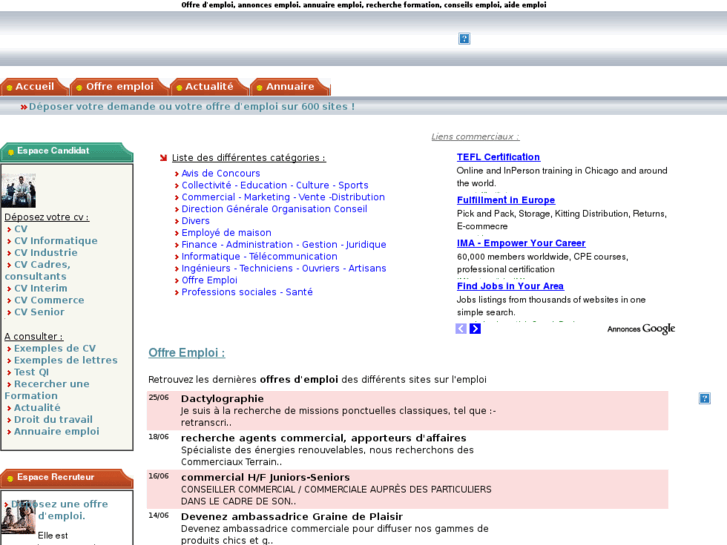Open commercial H/F Juniors-Seniors job offer
Viewport: 727px width, 545px height.
pyautogui.click(x=265, y=478)
